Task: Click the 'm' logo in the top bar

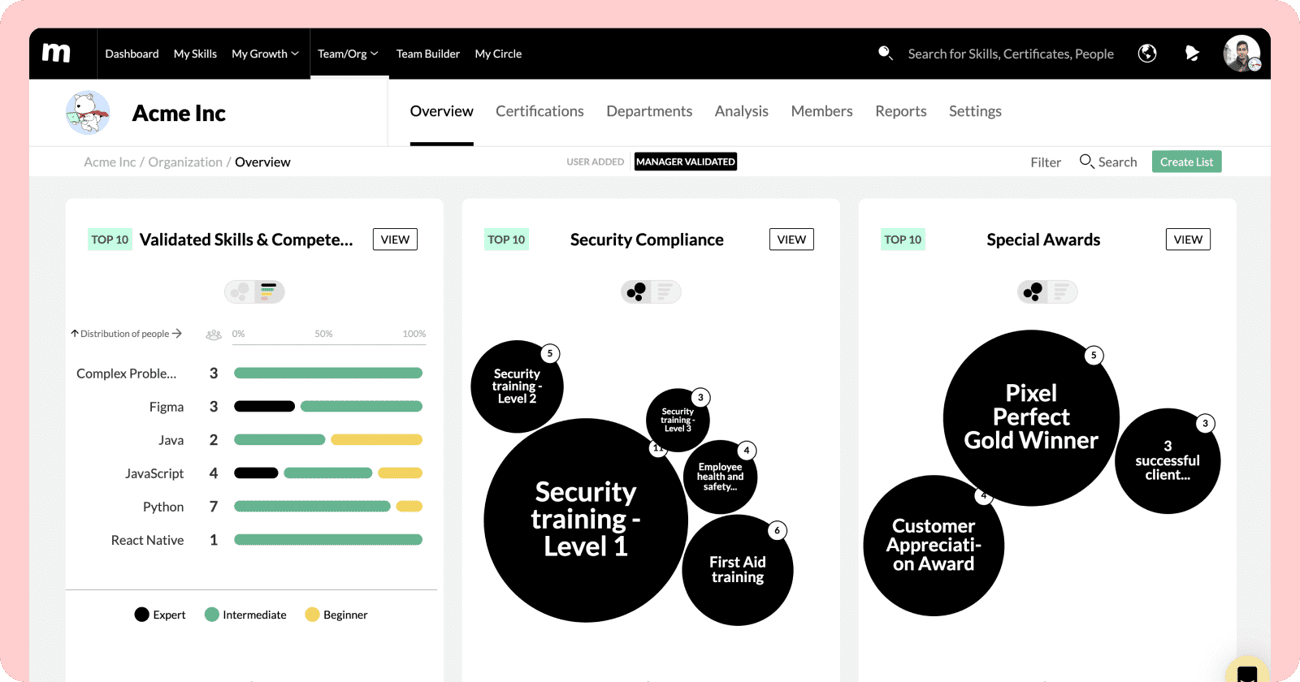Action: pyautogui.click(x=56, y=53)
